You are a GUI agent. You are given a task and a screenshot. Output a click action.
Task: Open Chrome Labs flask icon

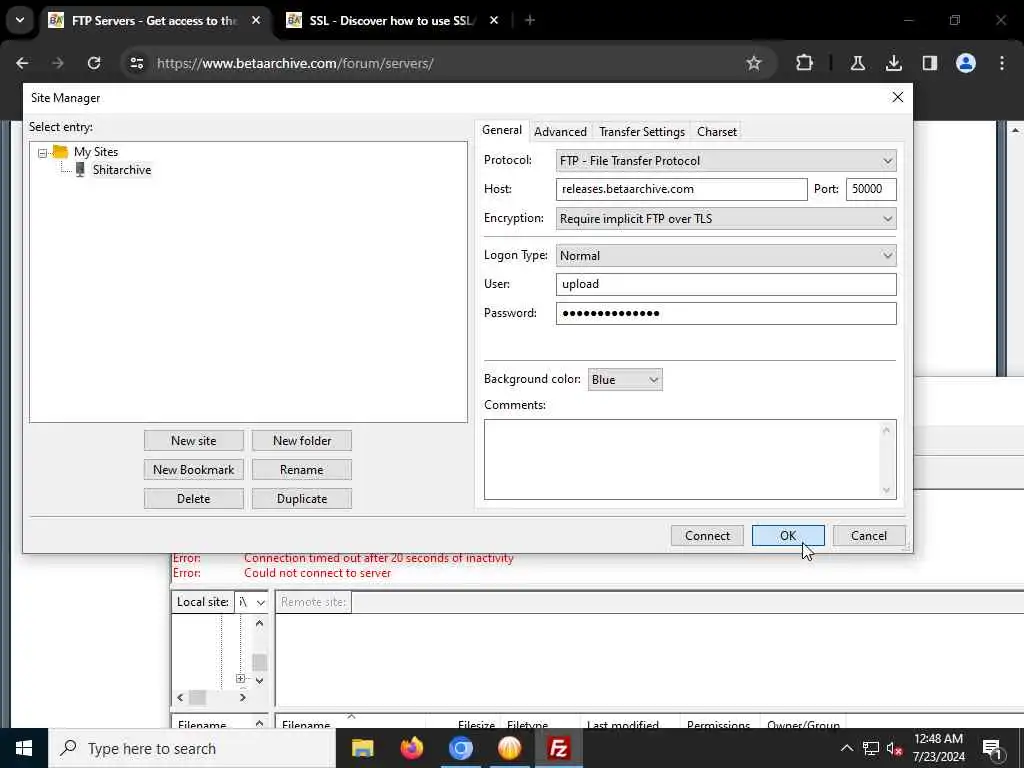point(857,63)
